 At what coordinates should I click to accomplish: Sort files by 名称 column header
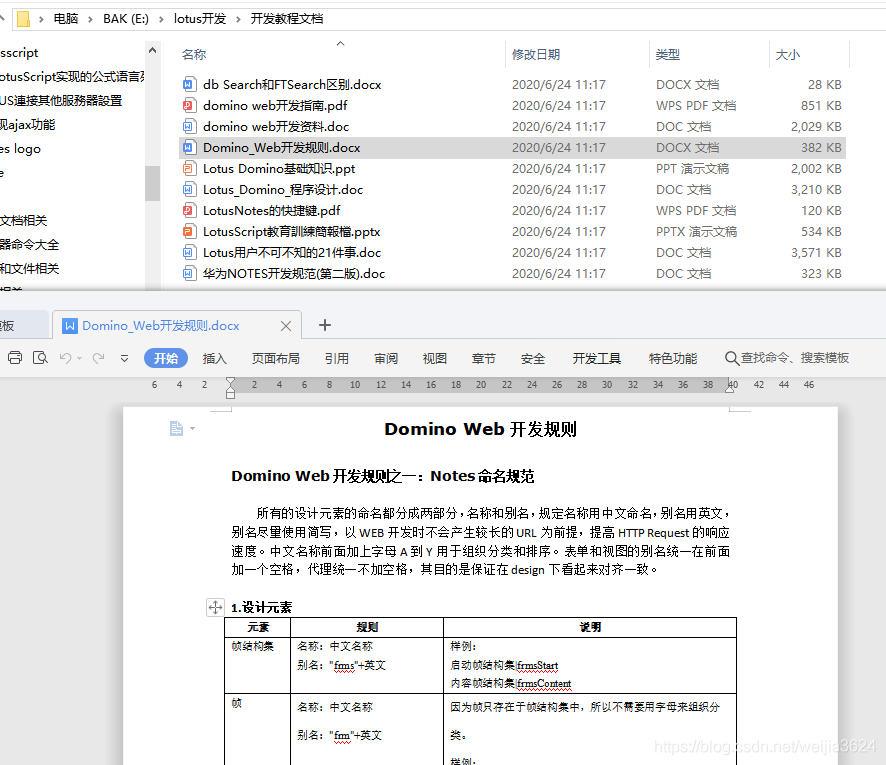[x=194, y=54]
